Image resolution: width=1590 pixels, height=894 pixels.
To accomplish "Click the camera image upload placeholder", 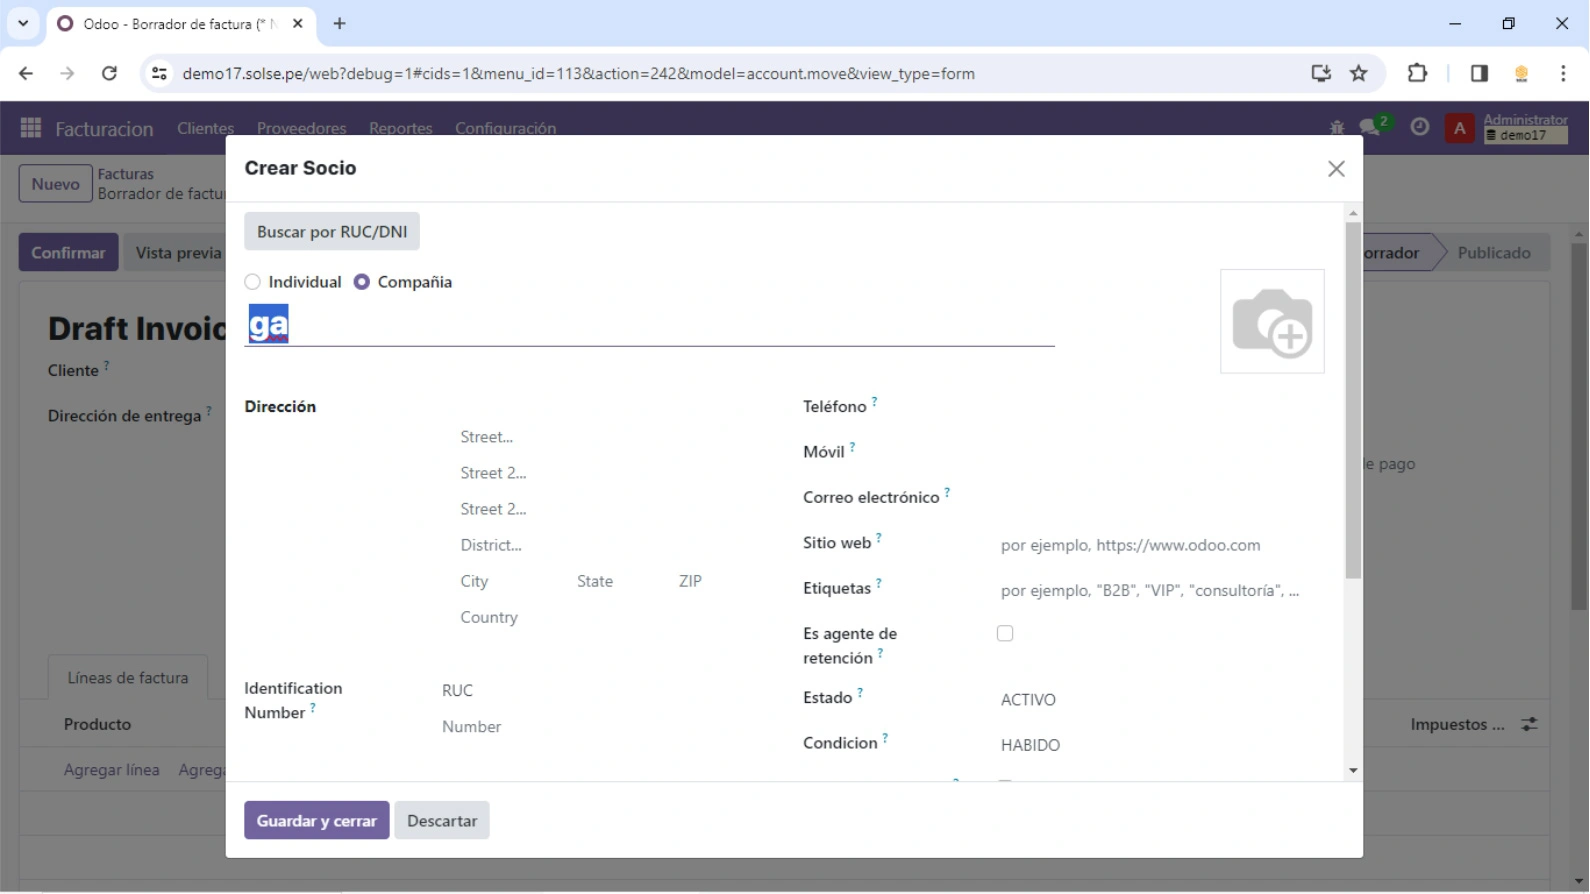I will click(1272, 322).
